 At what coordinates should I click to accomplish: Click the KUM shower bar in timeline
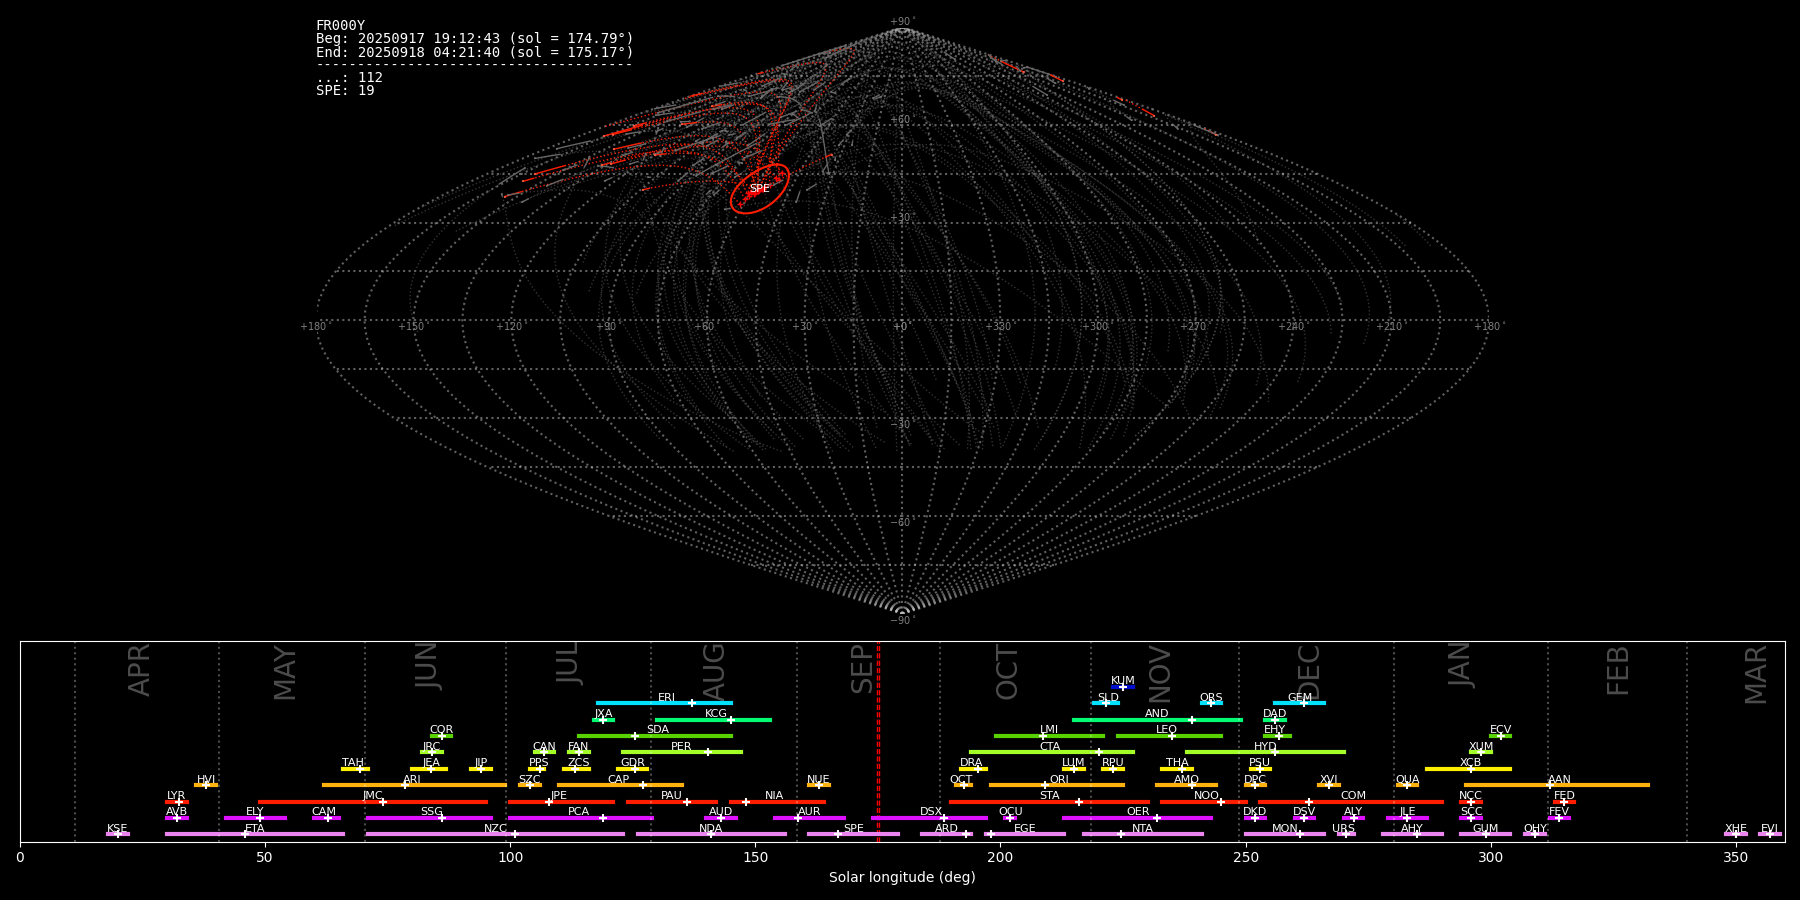(1123, 687)
